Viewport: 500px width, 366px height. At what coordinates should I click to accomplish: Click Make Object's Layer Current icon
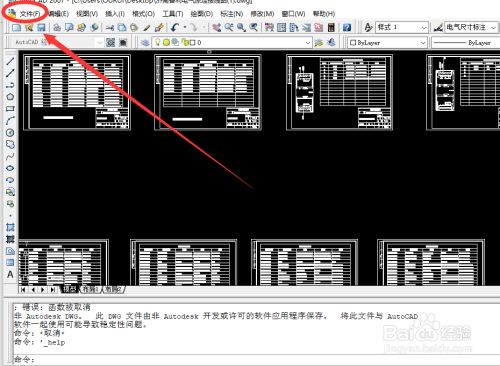point(319,42)
